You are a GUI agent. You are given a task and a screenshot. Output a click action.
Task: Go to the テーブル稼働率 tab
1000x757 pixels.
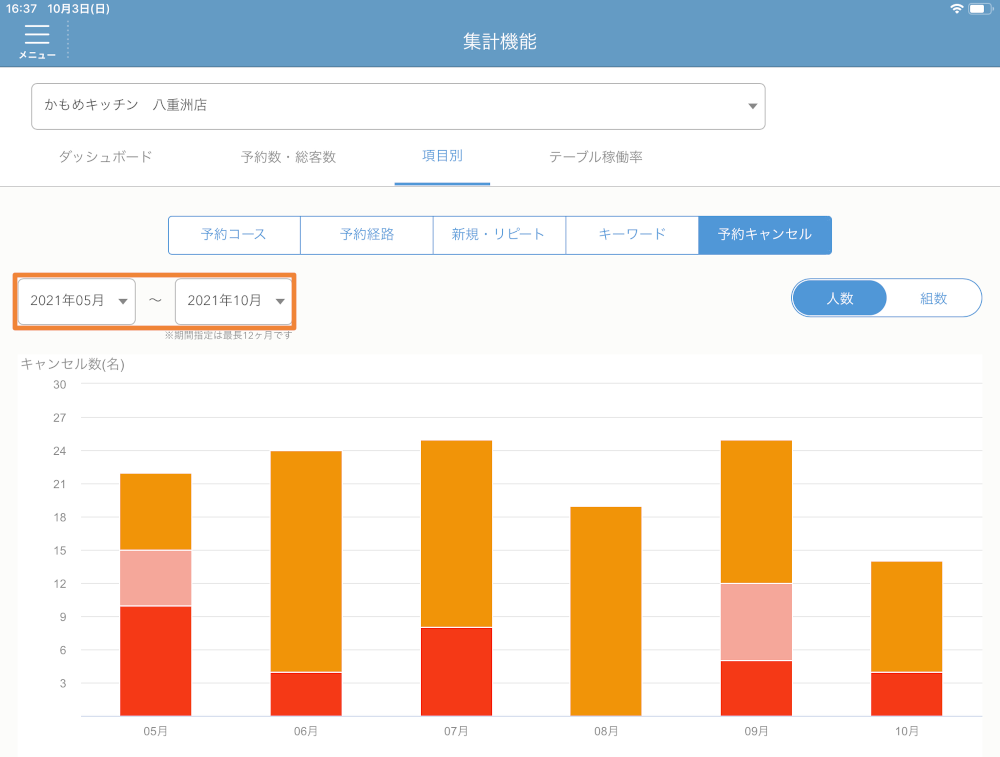[595, 157]
